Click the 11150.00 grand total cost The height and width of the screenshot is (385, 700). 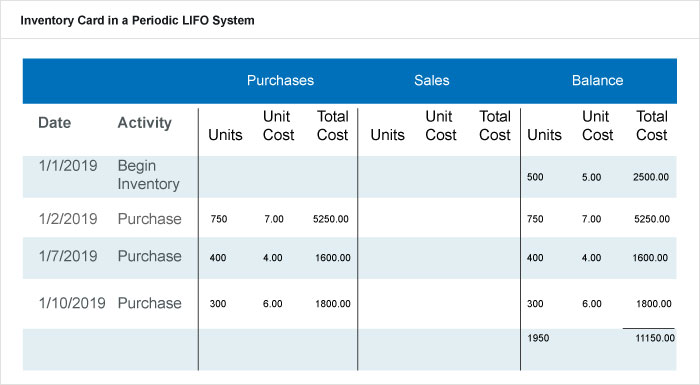tap(655, 338)
